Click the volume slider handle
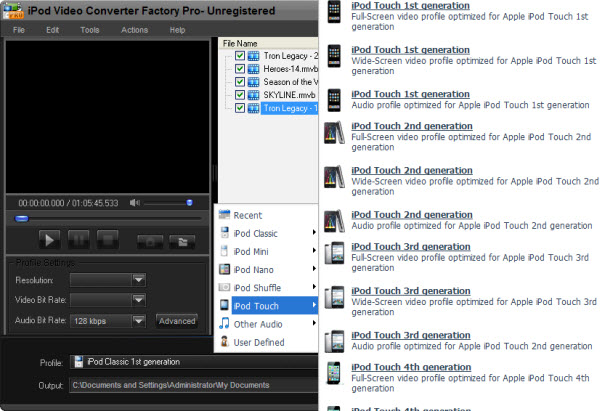 click(189, 203)
